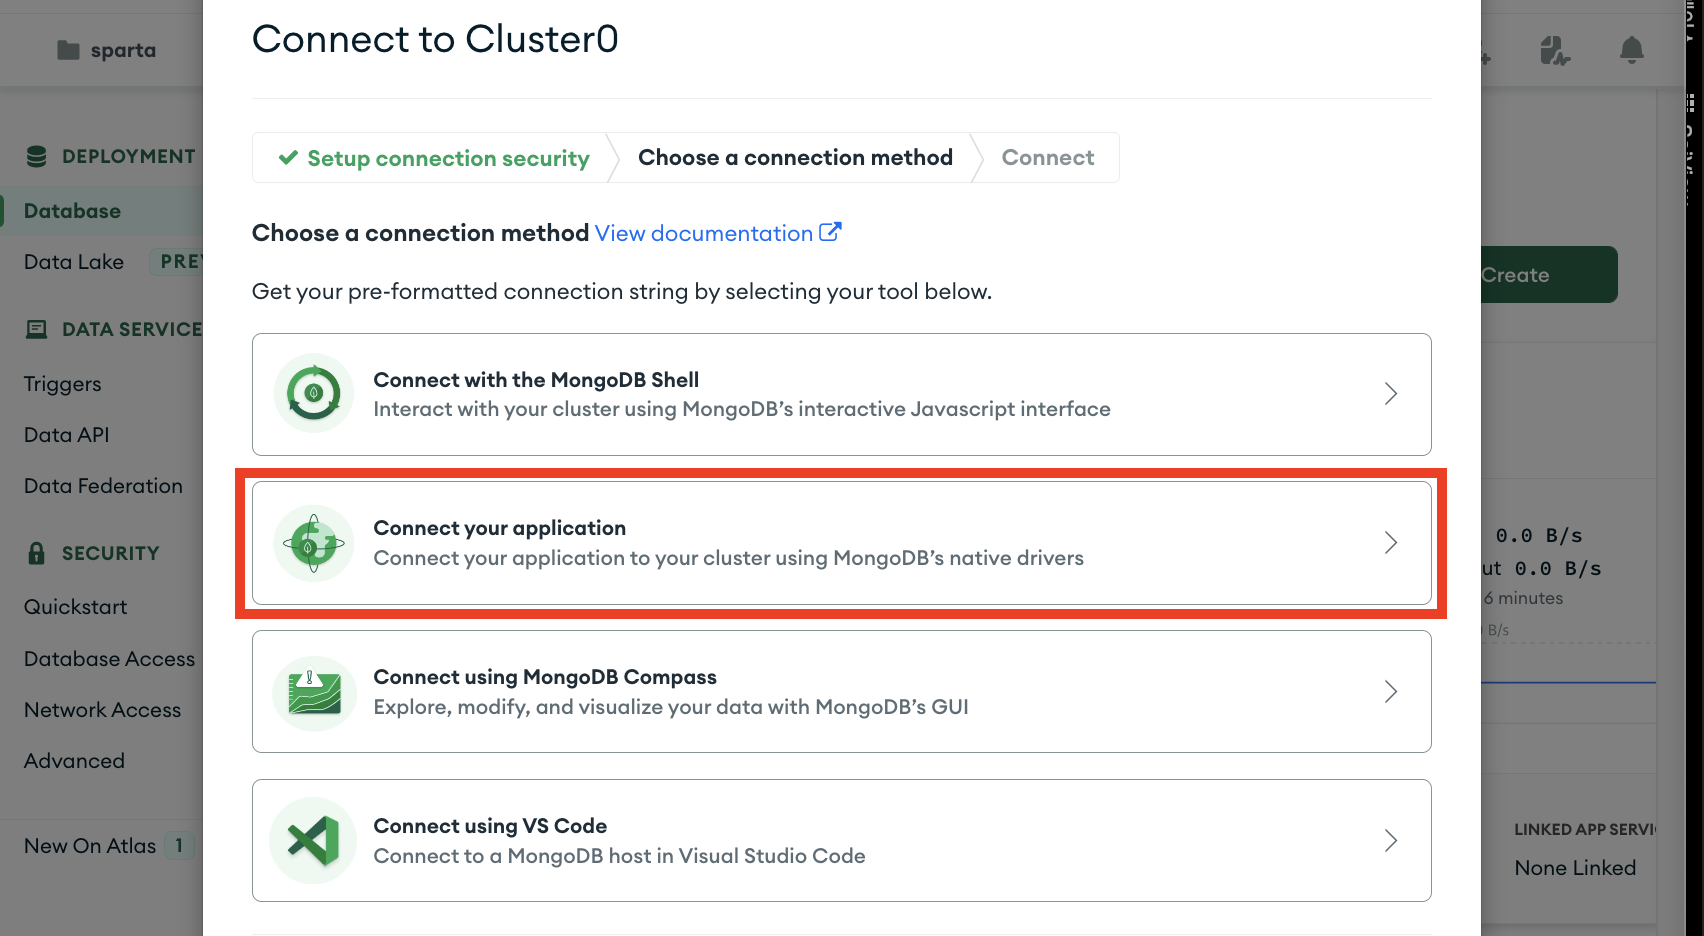The image size is (1704, 936).
Task: Click the MongoDB Shell icon
Action: pos(314,393)
